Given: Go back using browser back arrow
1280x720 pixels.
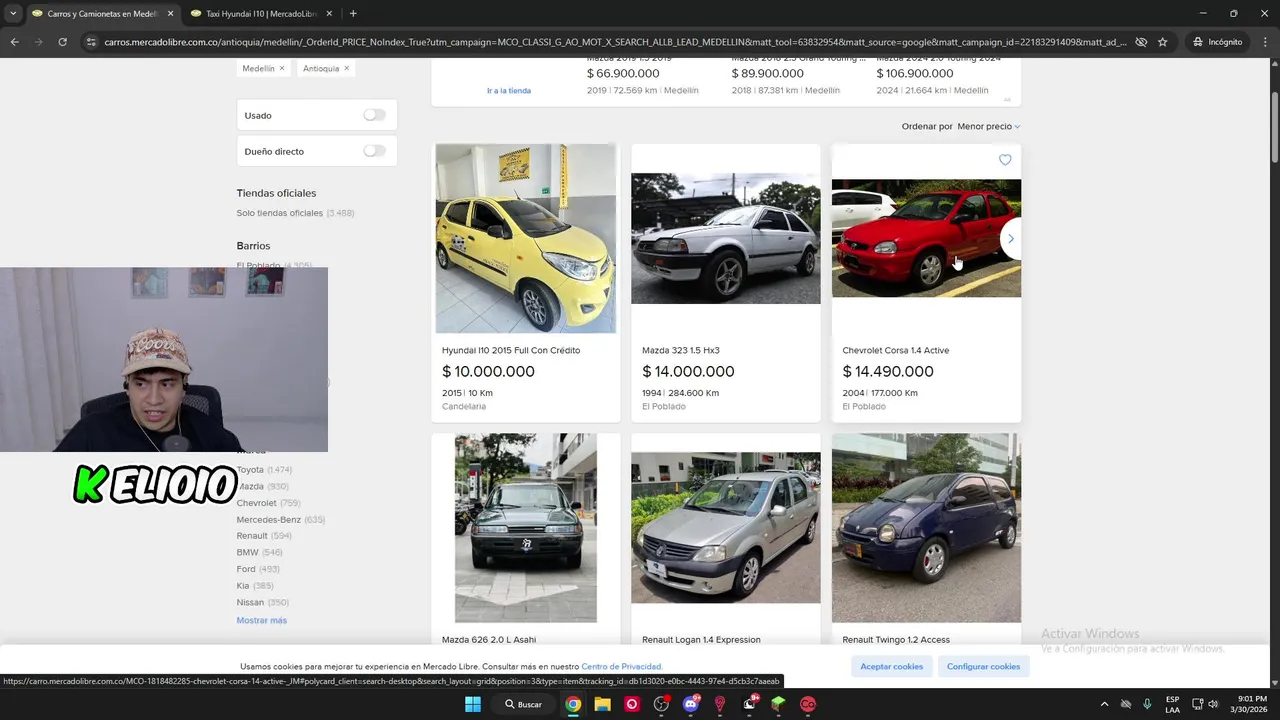Looking at the screenshot, I should pyautogui.click(x=14, y=42).
